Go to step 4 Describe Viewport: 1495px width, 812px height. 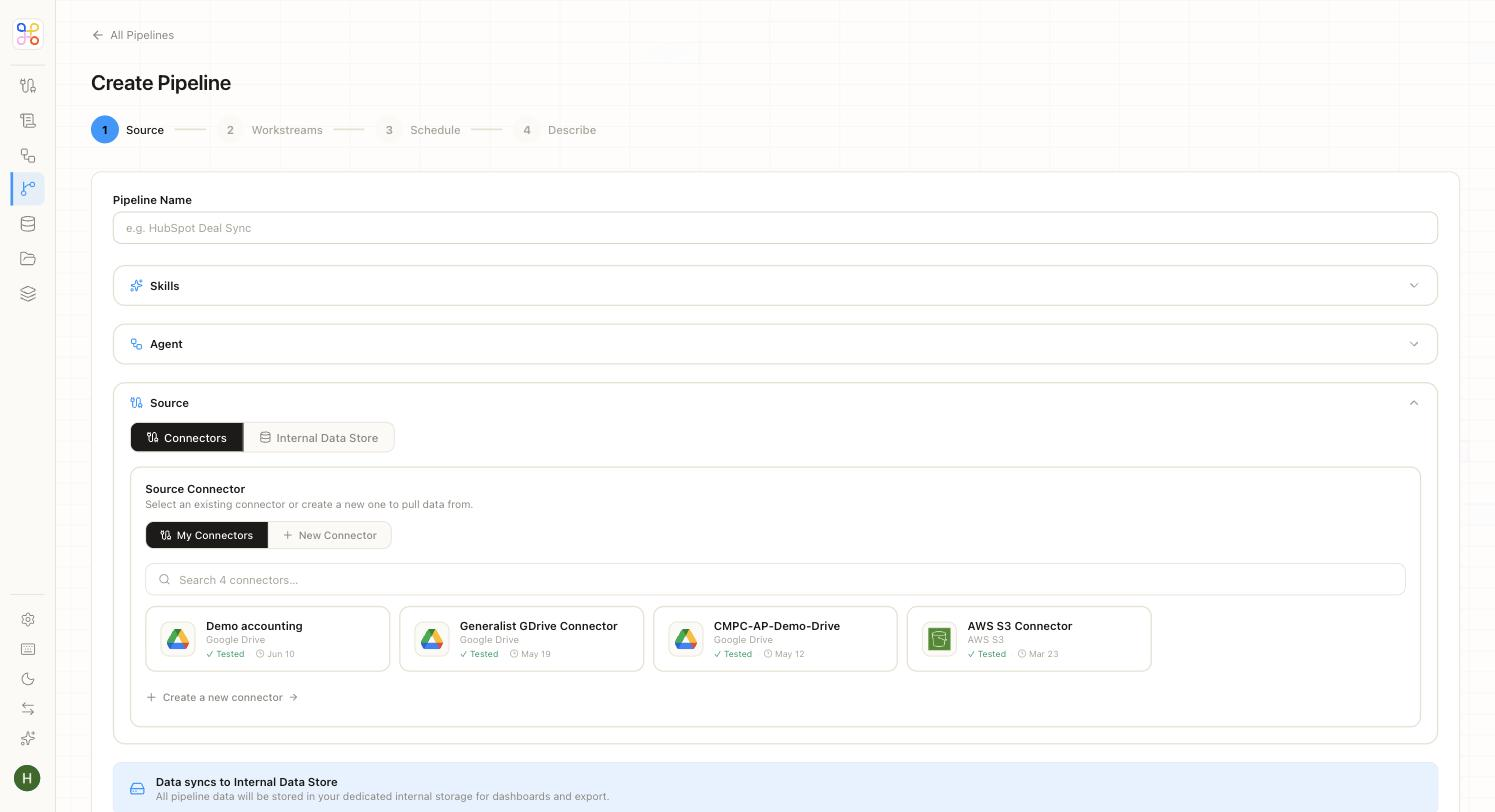(555, 130)
